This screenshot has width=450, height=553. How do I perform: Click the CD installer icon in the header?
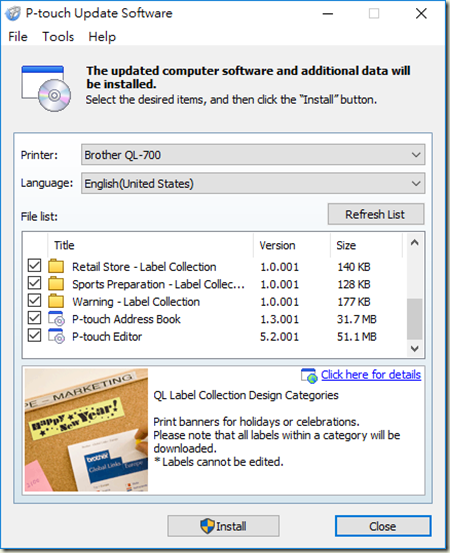coord(45,88)
